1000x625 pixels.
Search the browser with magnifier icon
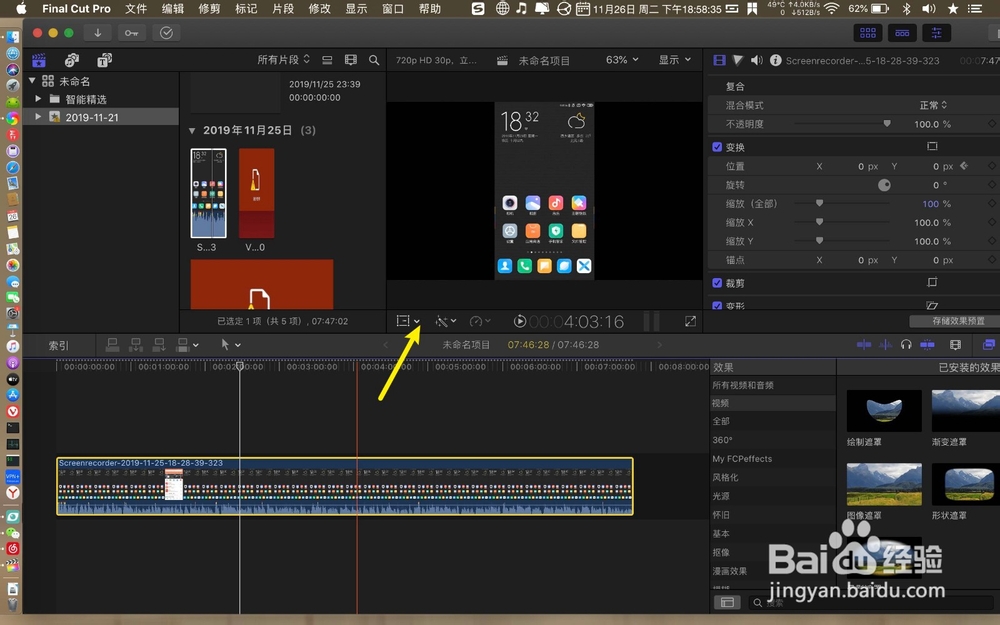pos(374,60)
